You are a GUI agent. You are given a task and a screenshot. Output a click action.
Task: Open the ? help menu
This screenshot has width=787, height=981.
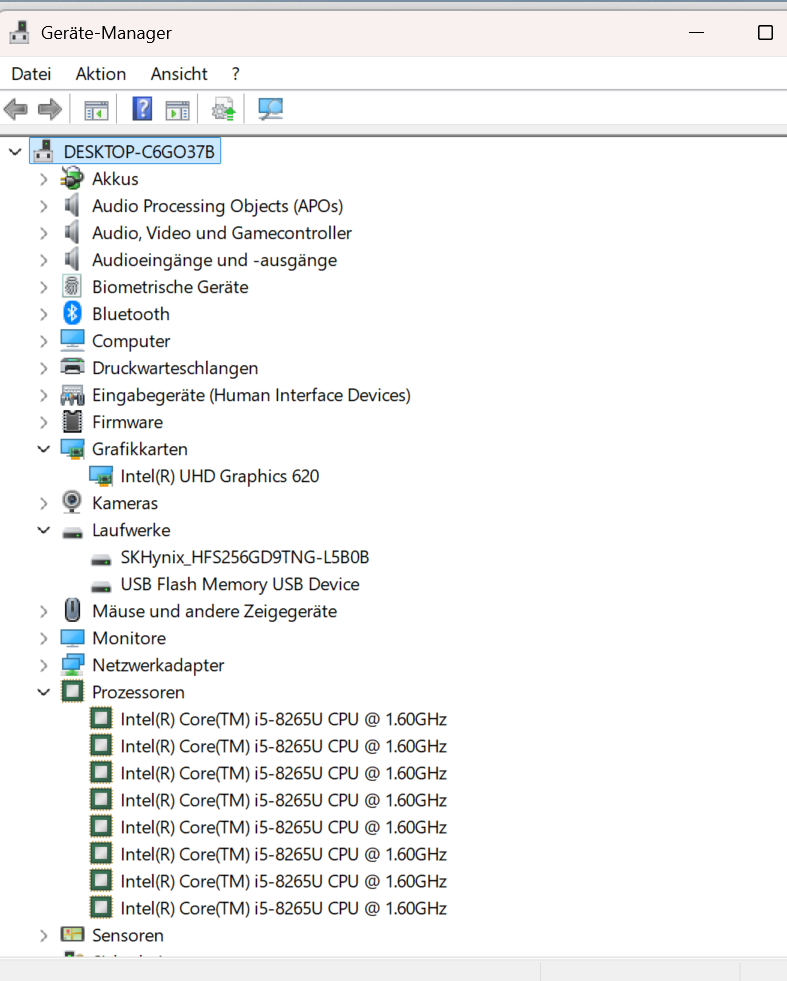pyautogui.click(x=235, y=74)
